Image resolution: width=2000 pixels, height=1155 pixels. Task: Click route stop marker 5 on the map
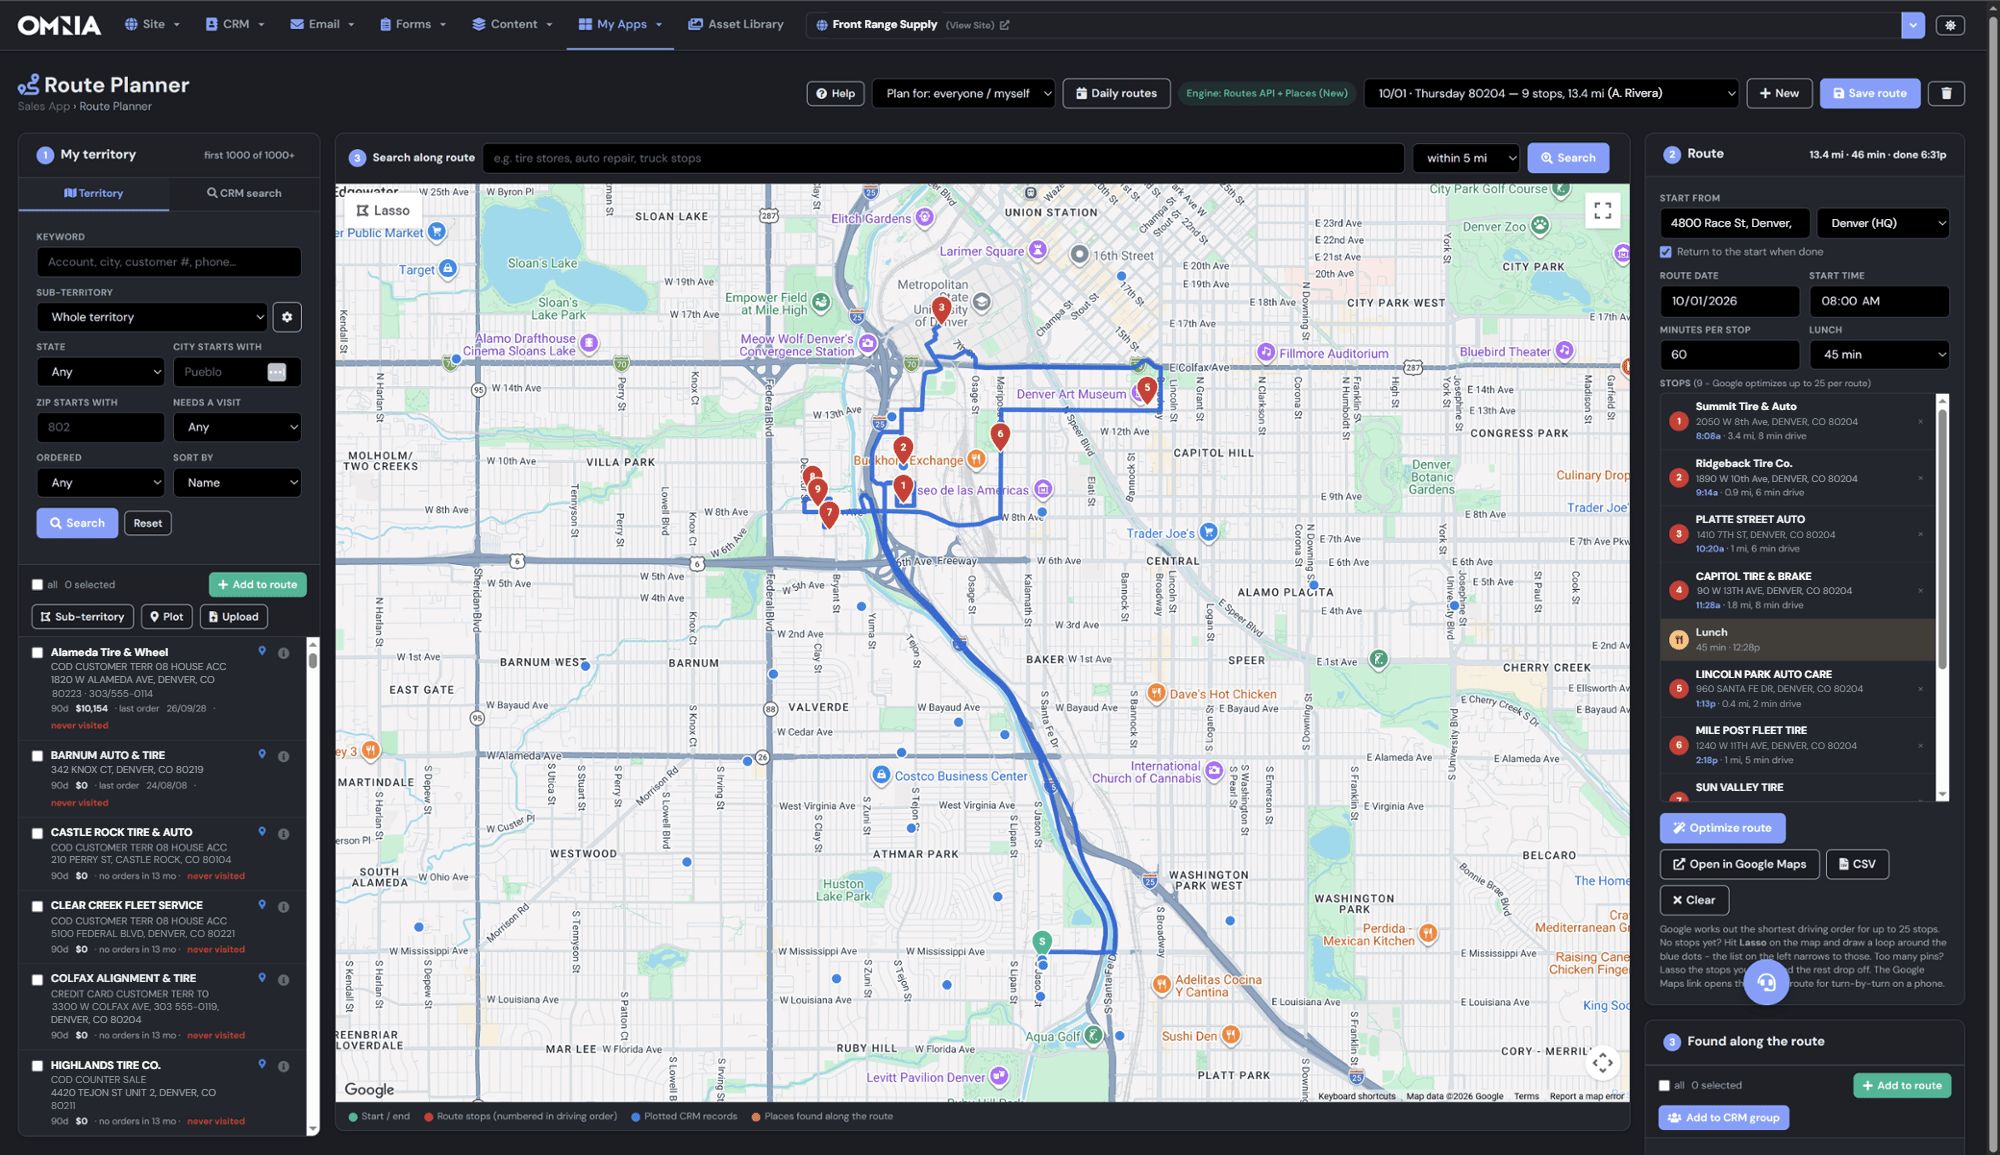pyautogui.click(x=1147, y=389)
